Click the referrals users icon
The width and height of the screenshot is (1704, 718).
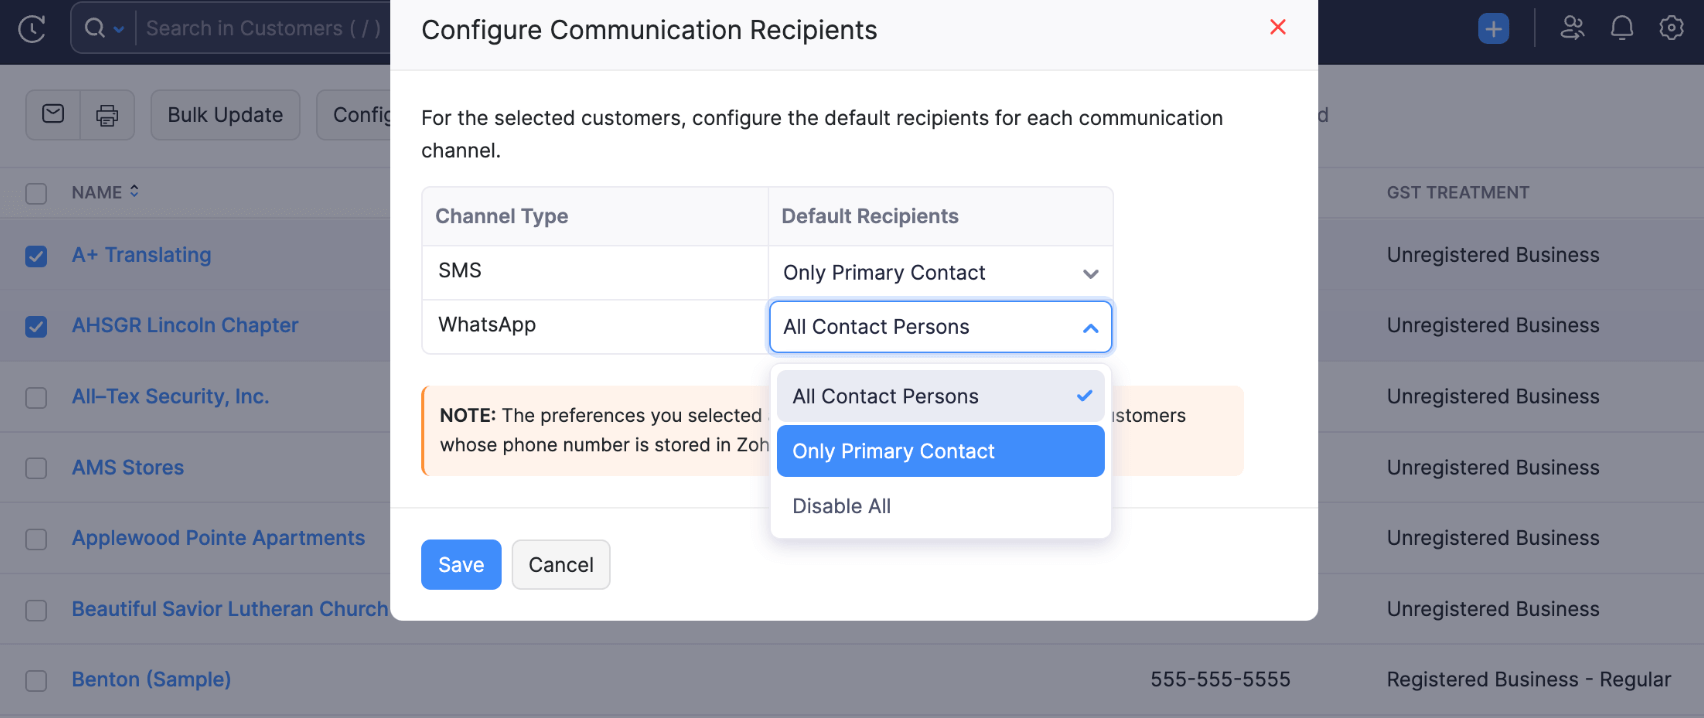pos(1572,29)
